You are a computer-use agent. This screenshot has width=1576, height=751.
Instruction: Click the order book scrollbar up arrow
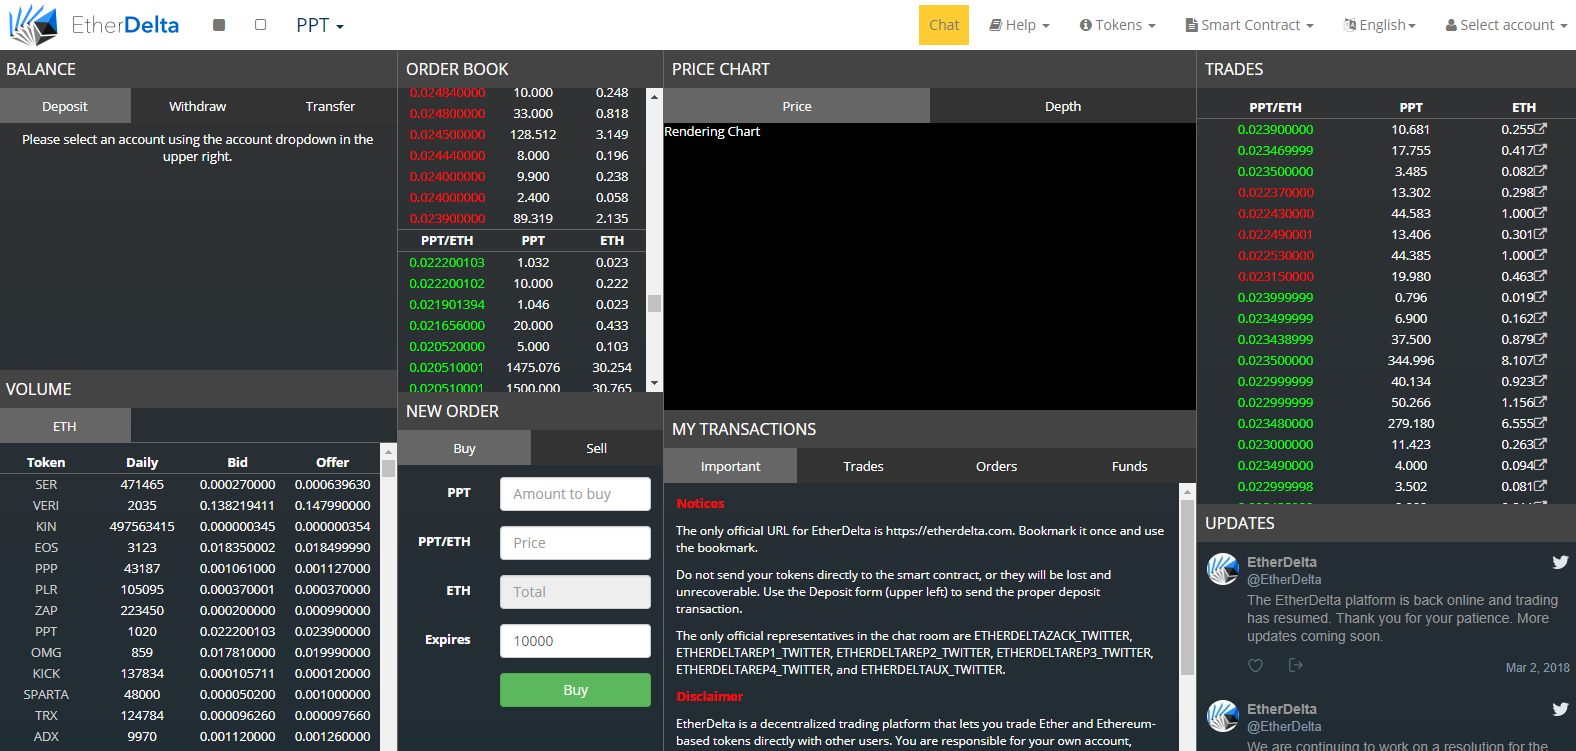click(x=654, y=96)
